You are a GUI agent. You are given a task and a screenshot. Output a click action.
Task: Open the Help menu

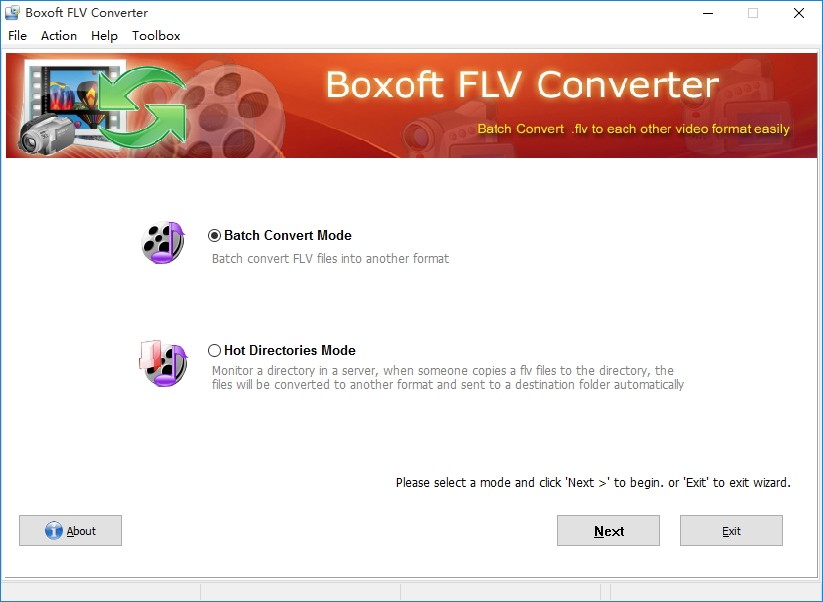point(104,36)
